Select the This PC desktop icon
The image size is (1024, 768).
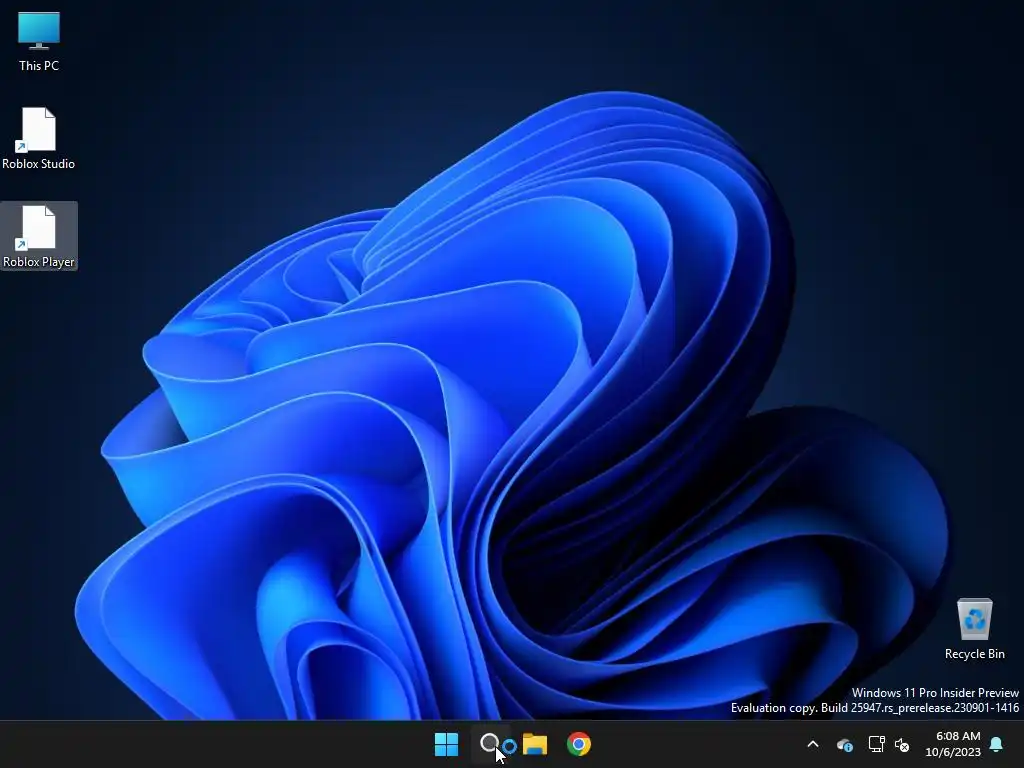tap(39, 41)
